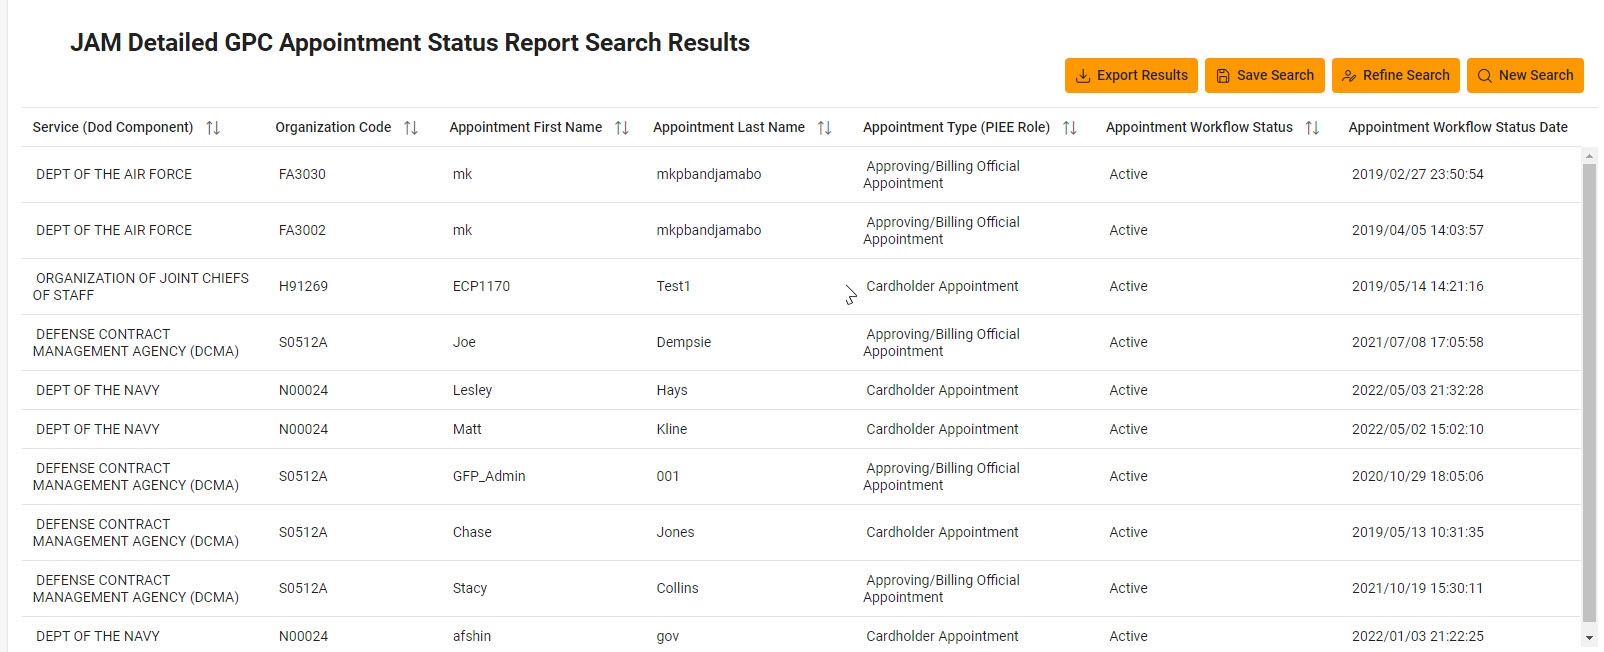Click status date 2022/01/03 21:22:25
Viewport: 1604px width, 652px height.
tap(1417, 636)
